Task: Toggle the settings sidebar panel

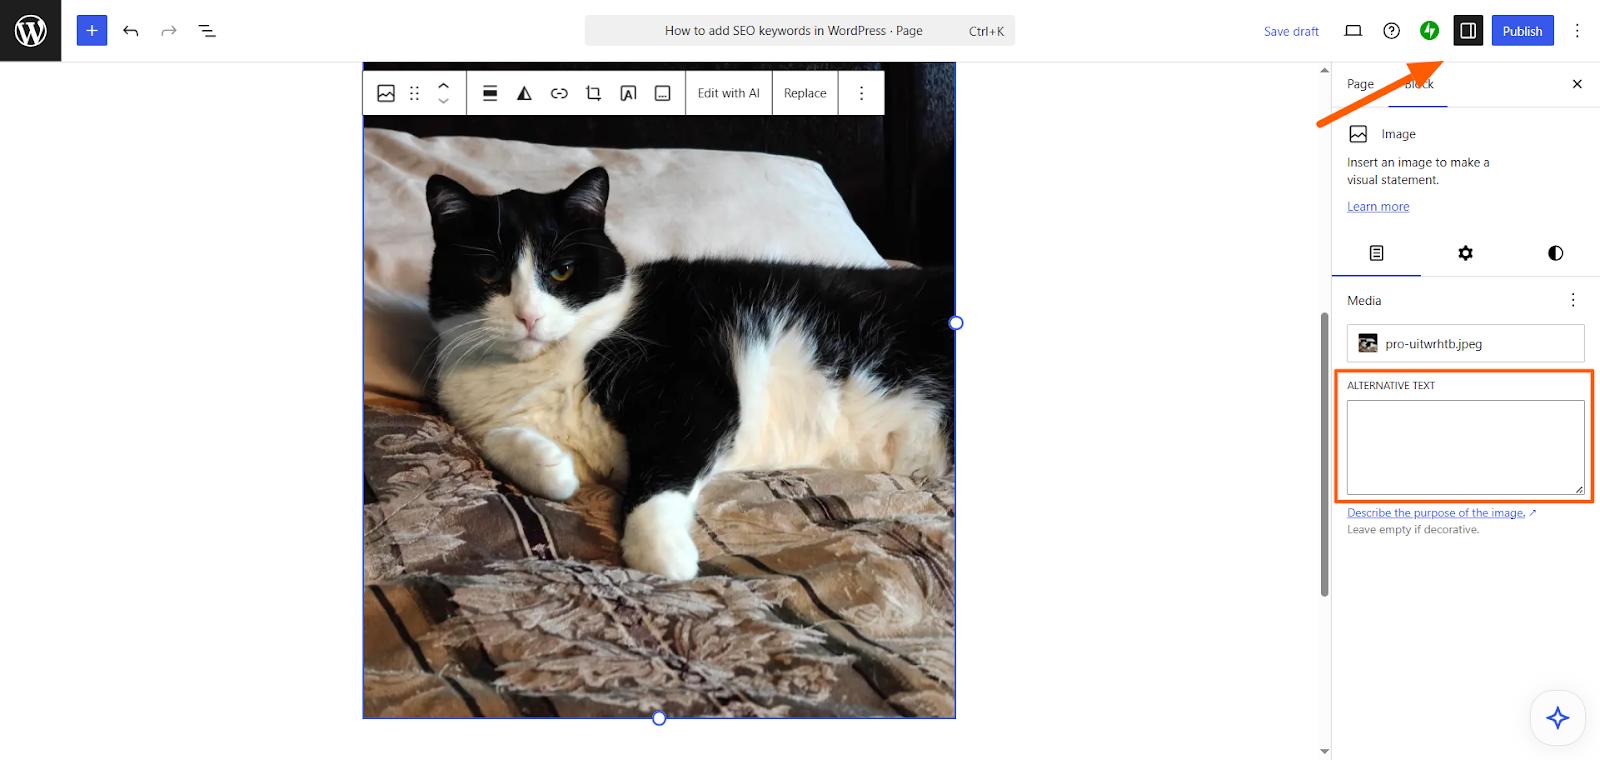Action: click(1468, 31)
